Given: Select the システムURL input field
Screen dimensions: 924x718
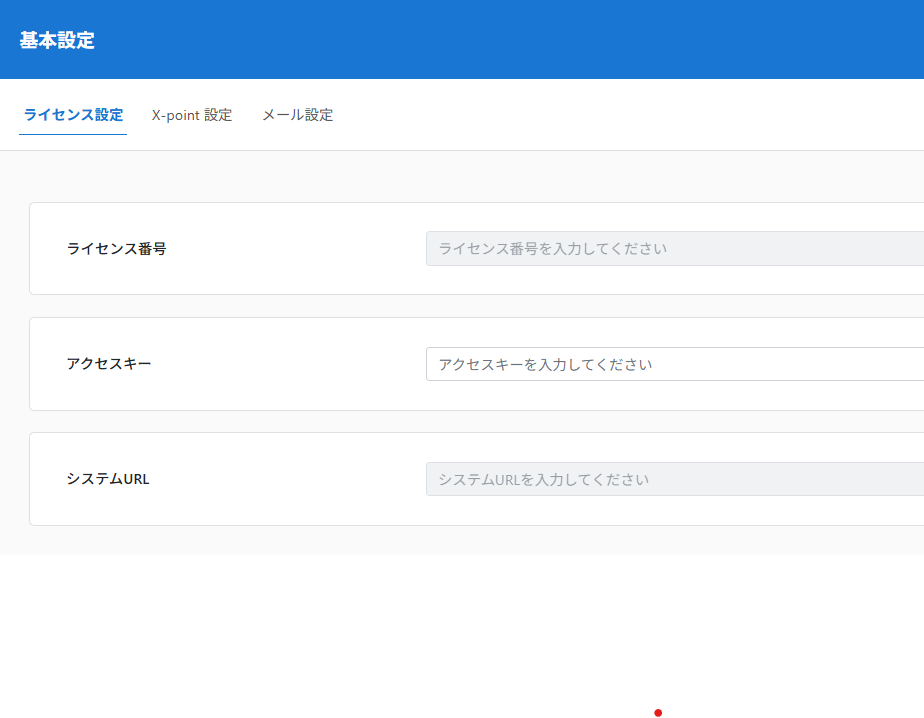Looking at the screenshot, I should point(675,479).
